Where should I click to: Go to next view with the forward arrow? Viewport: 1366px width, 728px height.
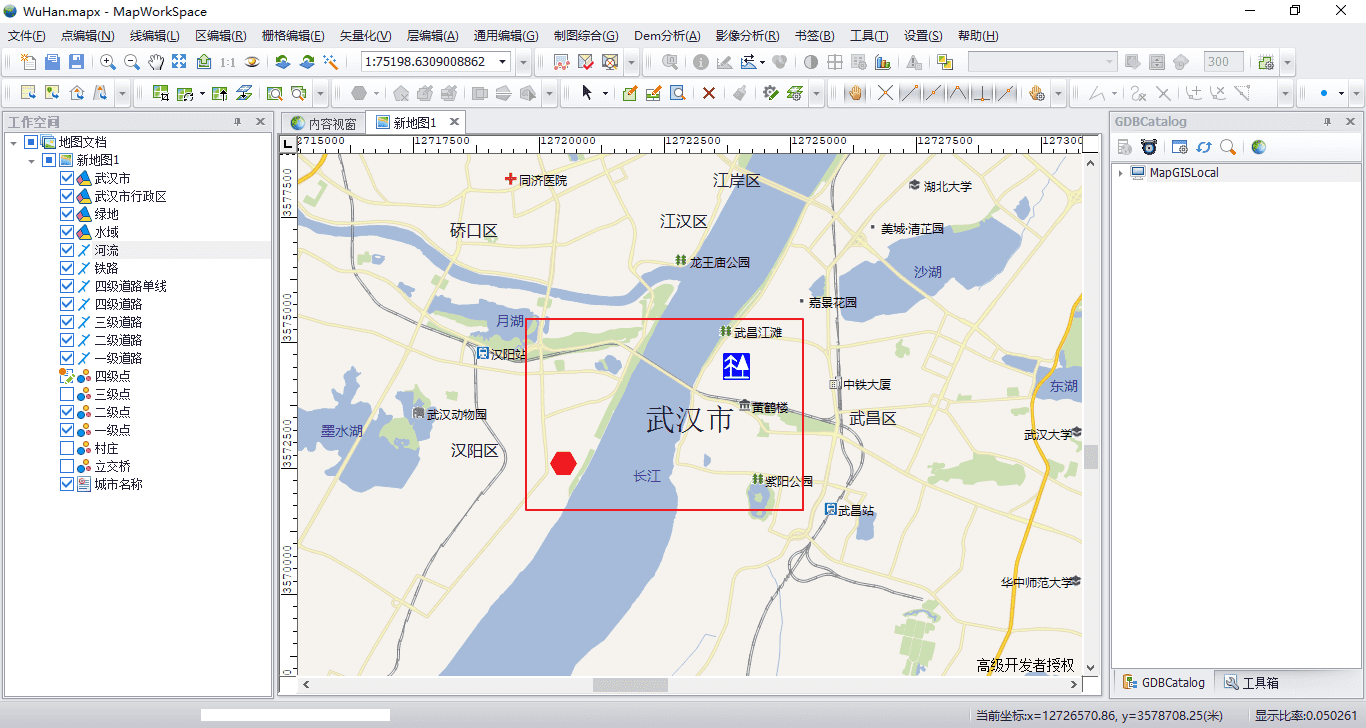307,62
